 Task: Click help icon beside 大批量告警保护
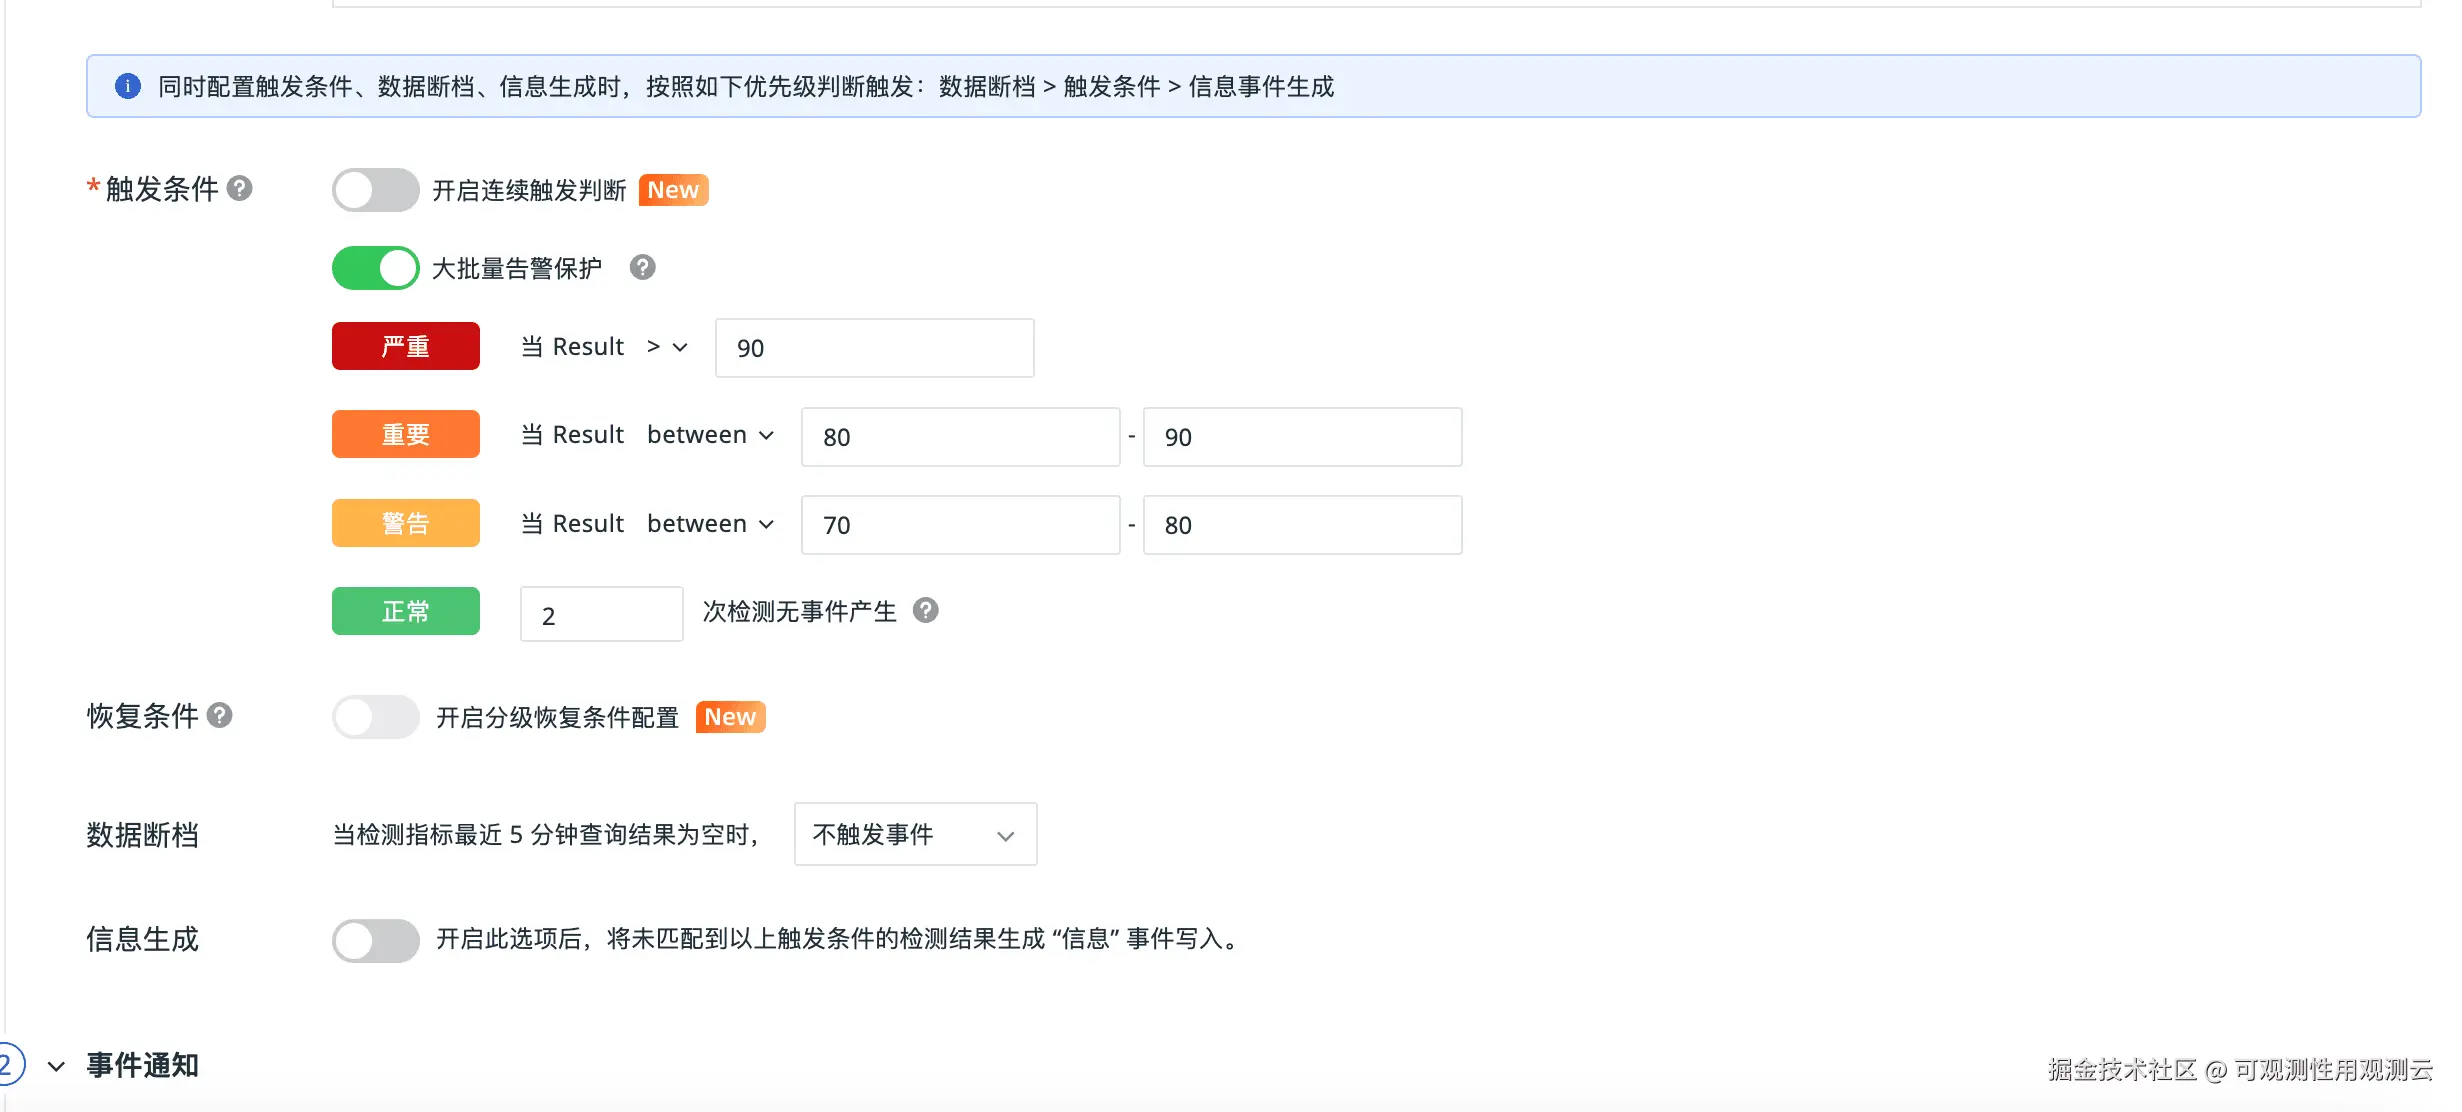coord(642,267)
